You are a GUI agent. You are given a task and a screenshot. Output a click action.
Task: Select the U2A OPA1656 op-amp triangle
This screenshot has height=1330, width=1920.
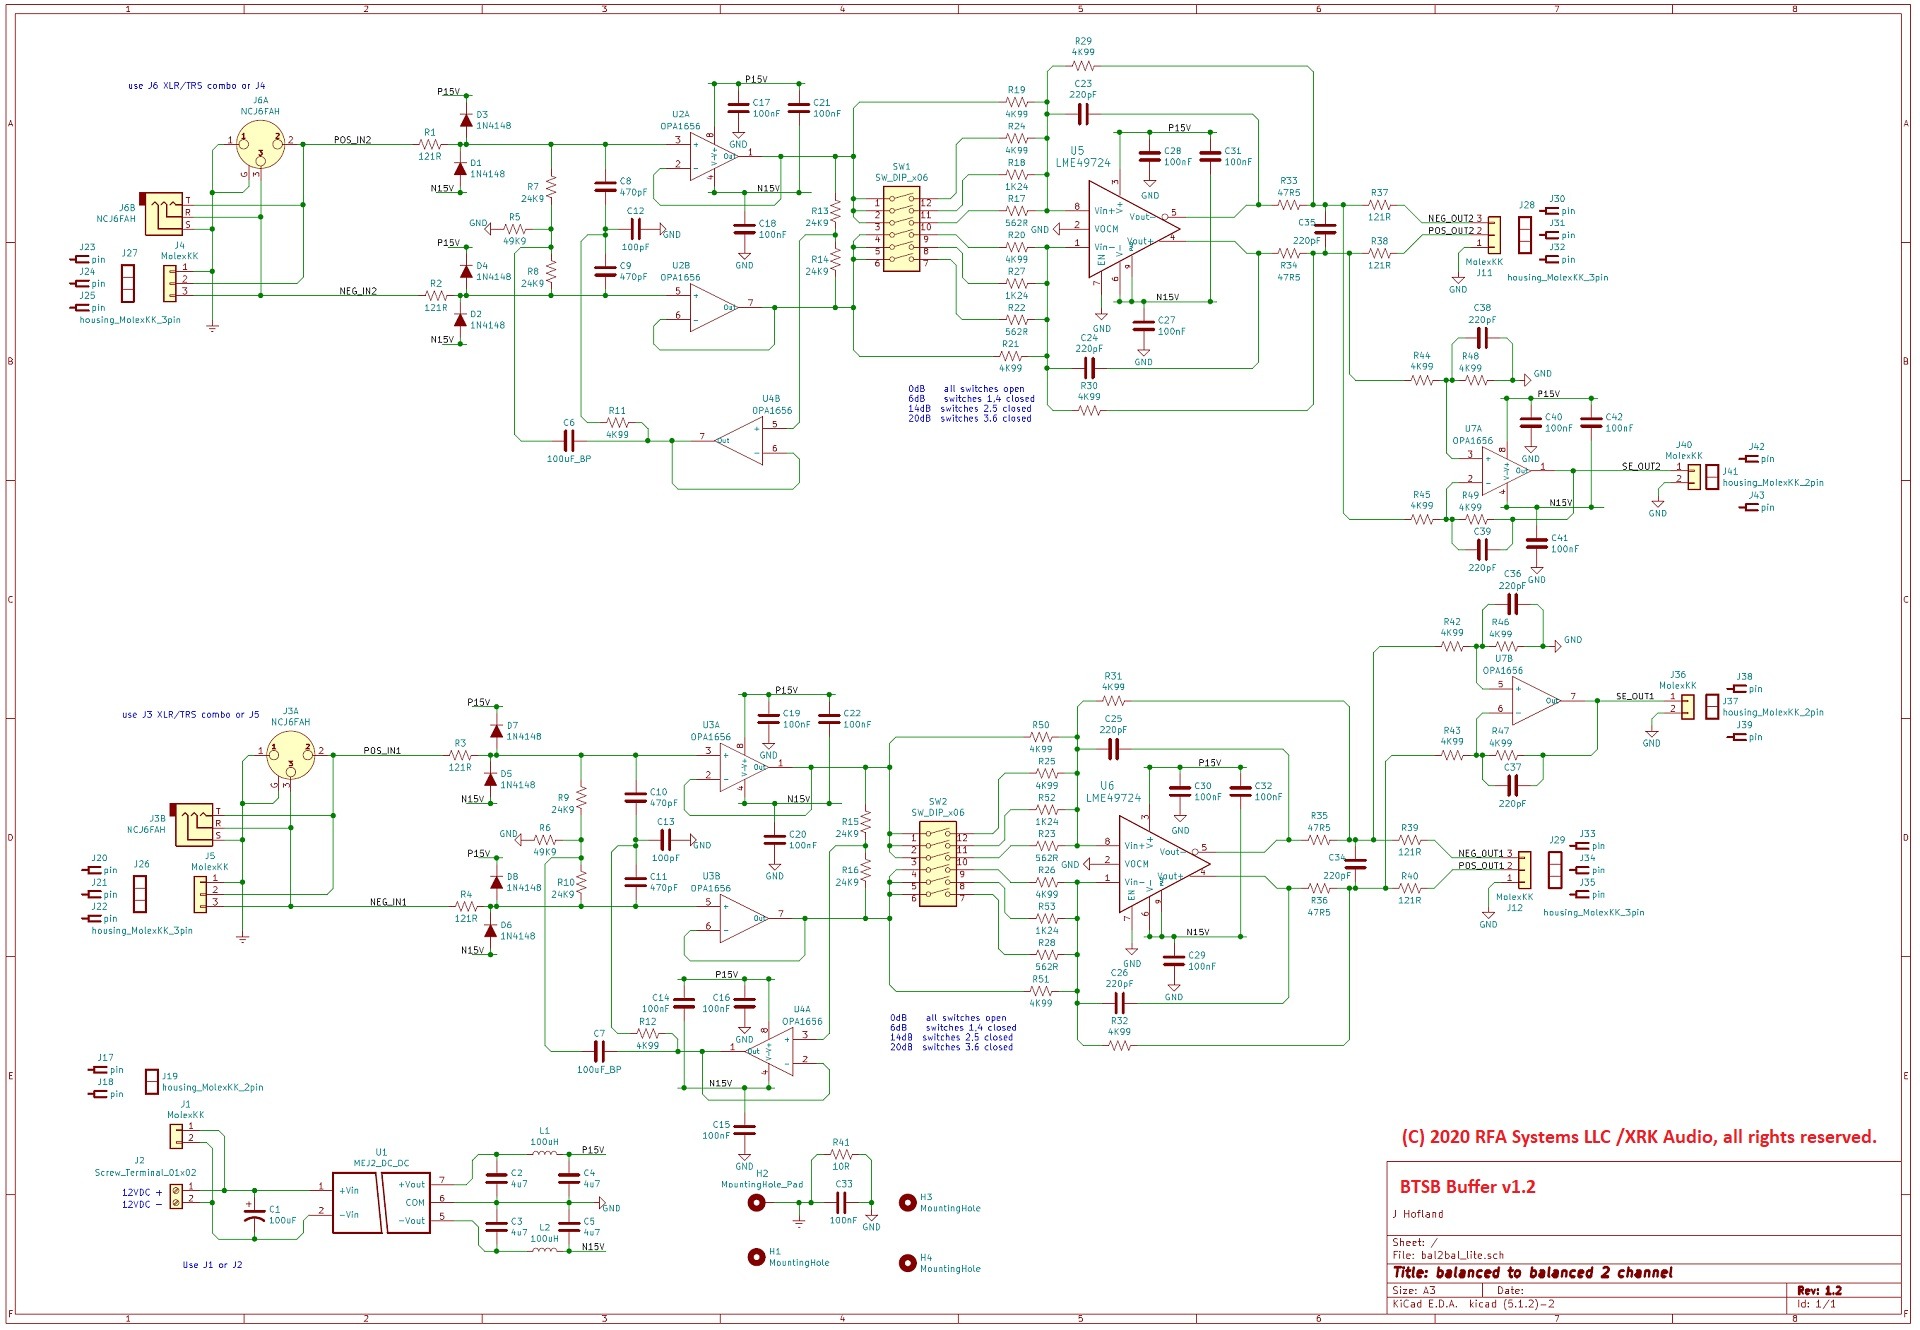tap(712, 156)
